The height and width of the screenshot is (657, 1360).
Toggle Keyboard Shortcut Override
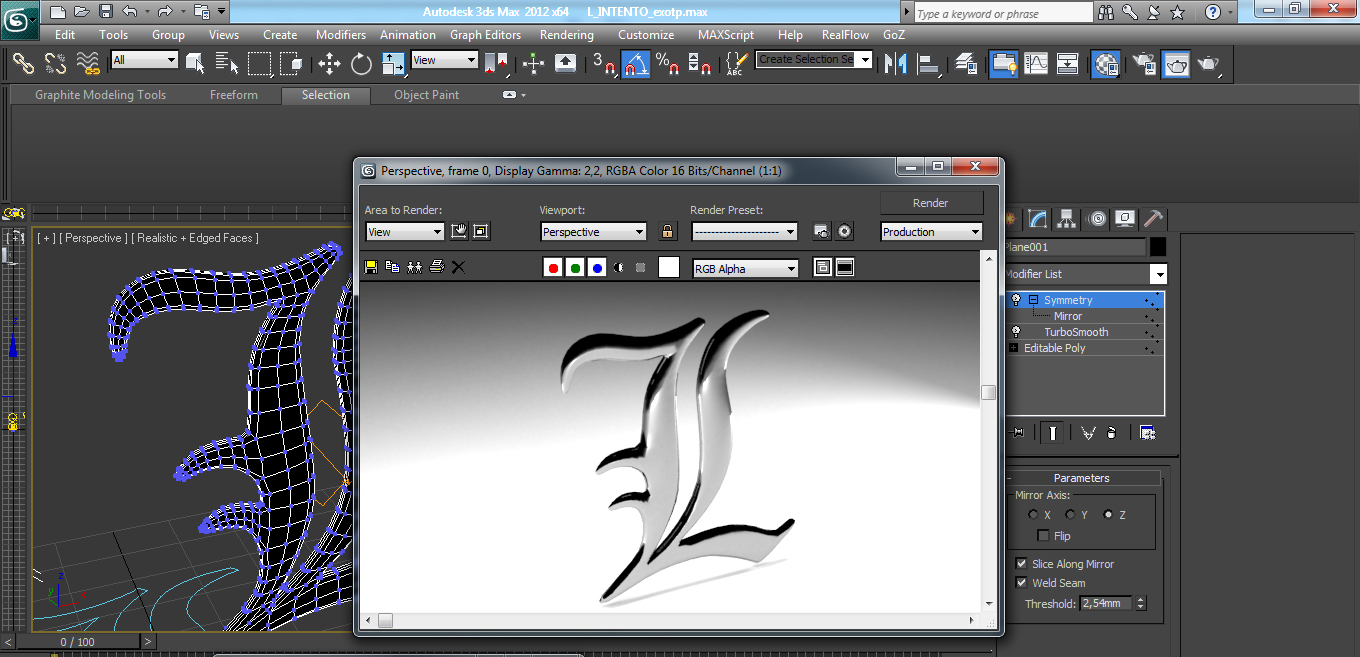point(565,63)
